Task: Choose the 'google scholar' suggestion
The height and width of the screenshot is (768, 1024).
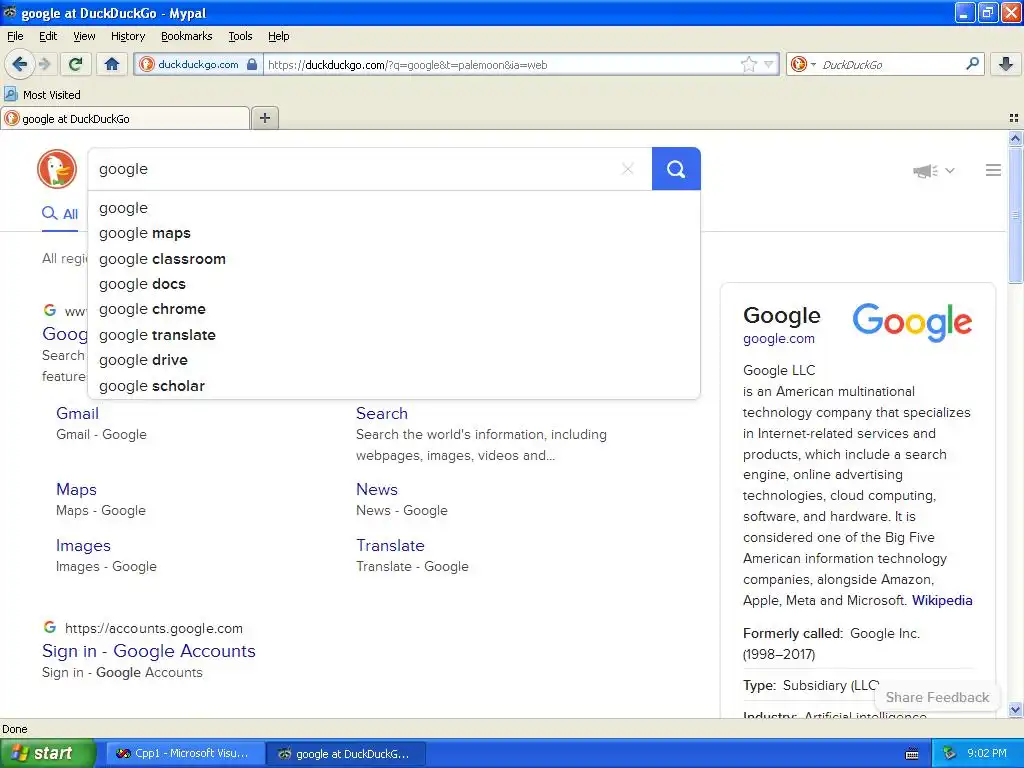Action: (394, 385)
